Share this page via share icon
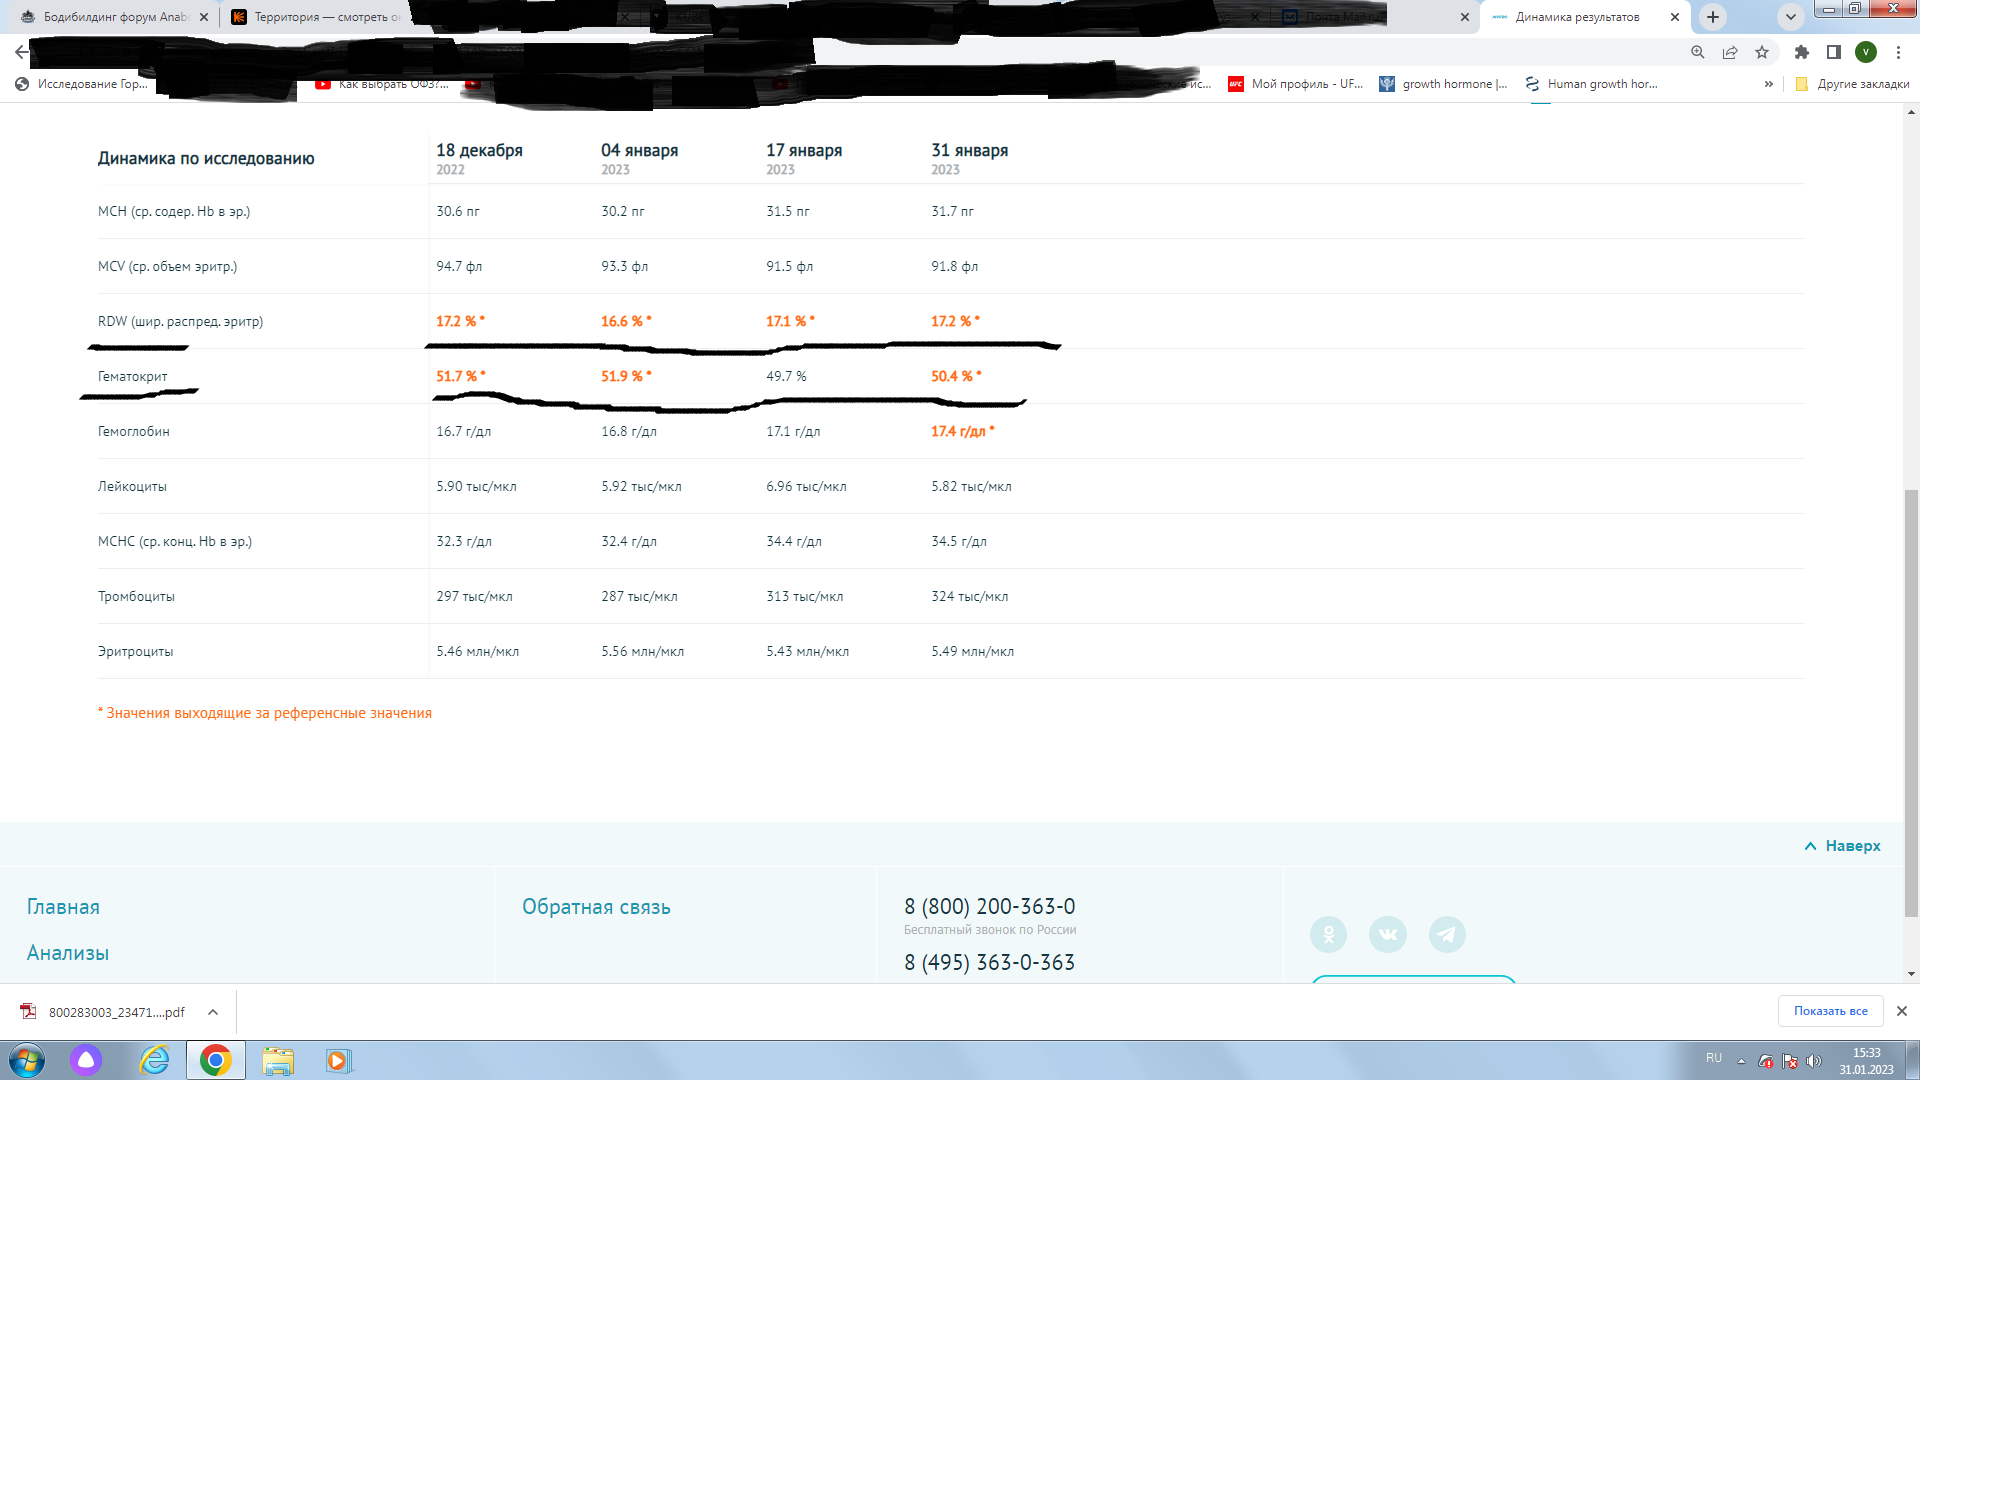 (1729, 52)
